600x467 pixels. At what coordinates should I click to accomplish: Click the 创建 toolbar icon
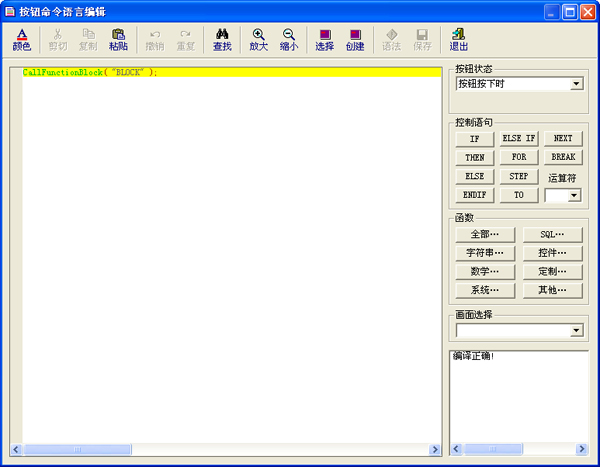pyautogui.click(x=355, y=40)
